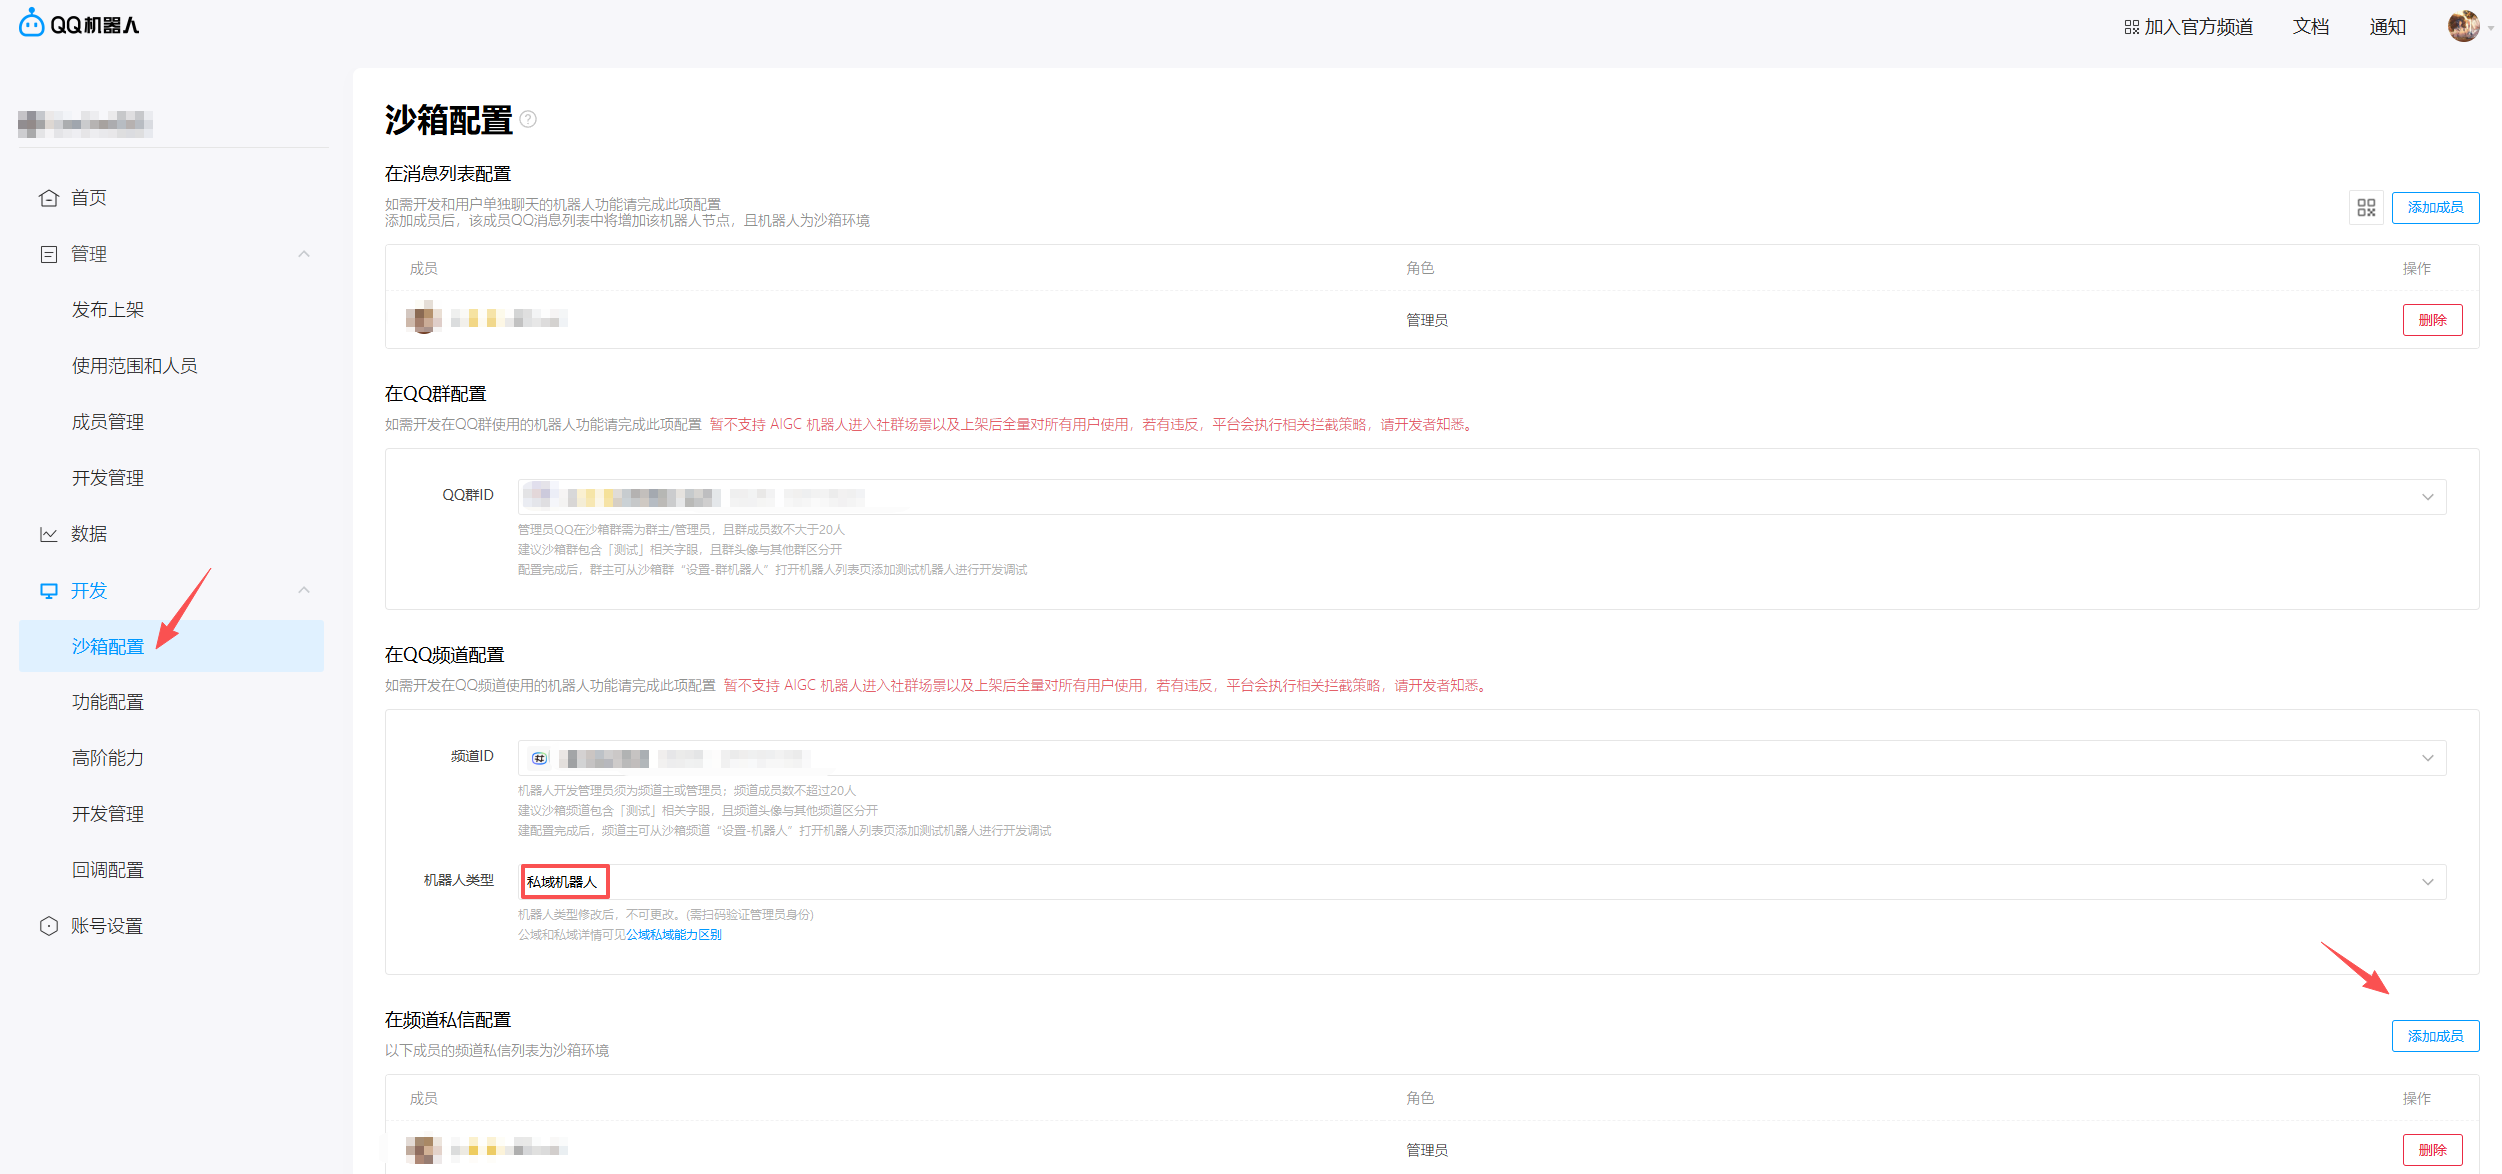Select 发布上架 in sidebar

tap(108, 310)
